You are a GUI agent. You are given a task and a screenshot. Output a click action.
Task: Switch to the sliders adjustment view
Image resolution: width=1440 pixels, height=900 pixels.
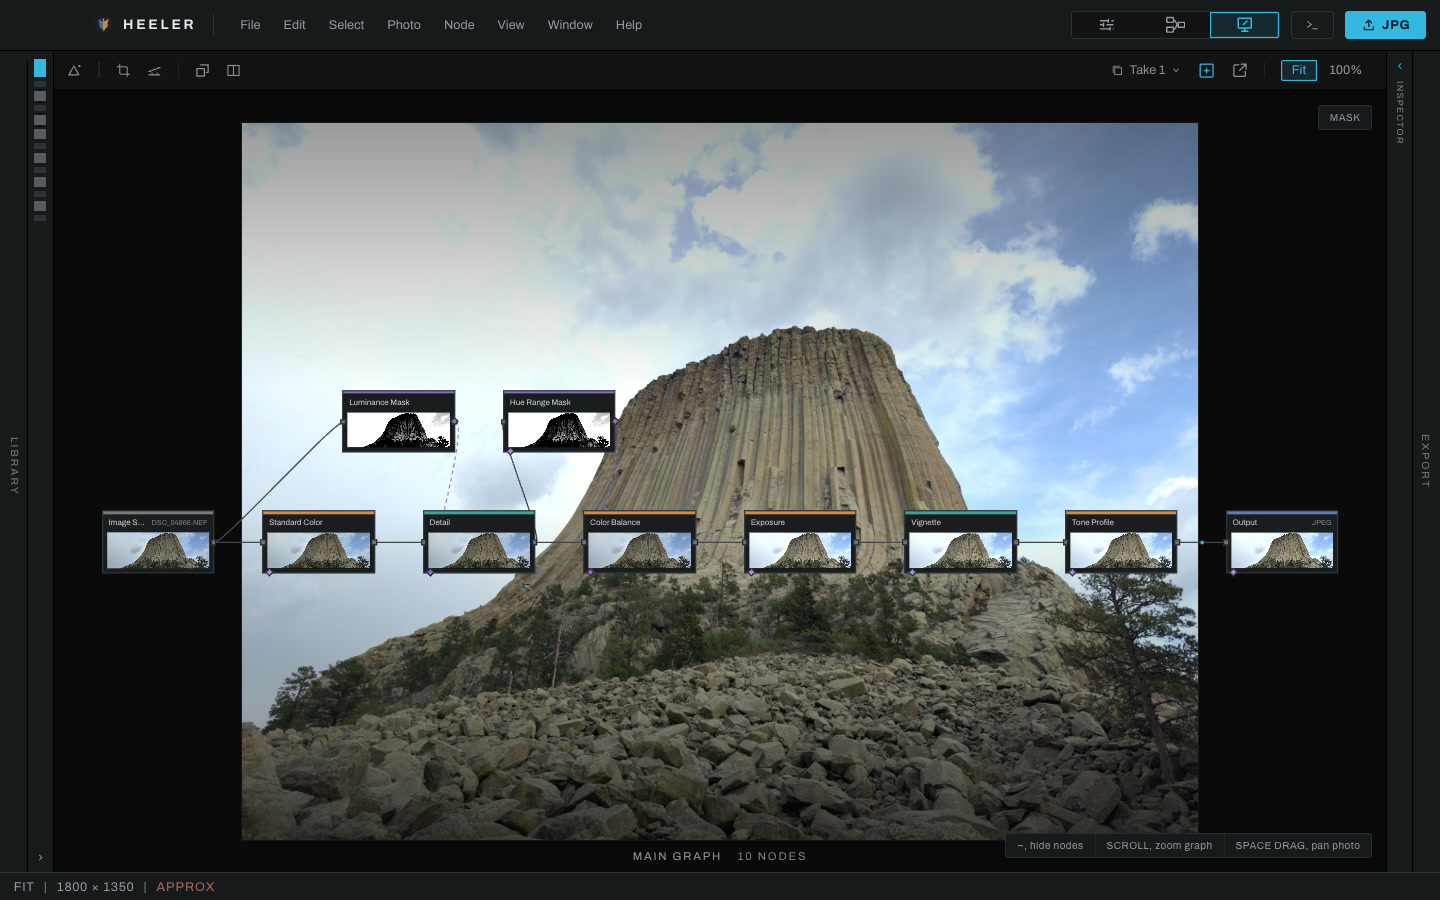(x=1106, y=25)
